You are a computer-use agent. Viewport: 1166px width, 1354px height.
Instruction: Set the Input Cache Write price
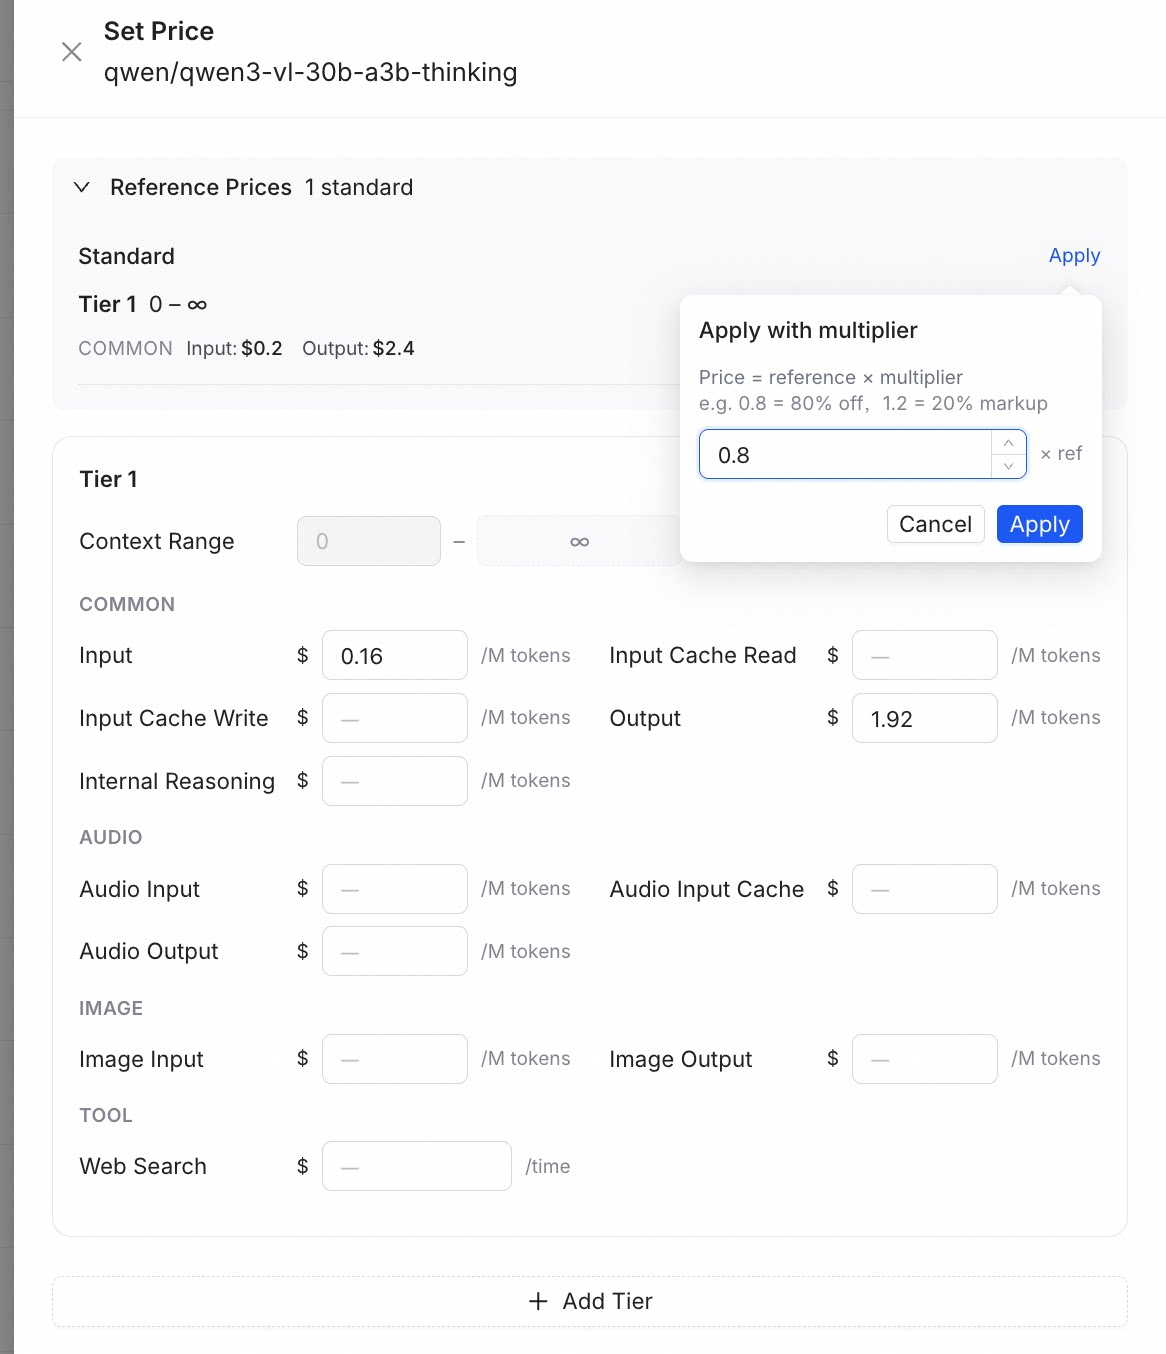coord(395,718)
